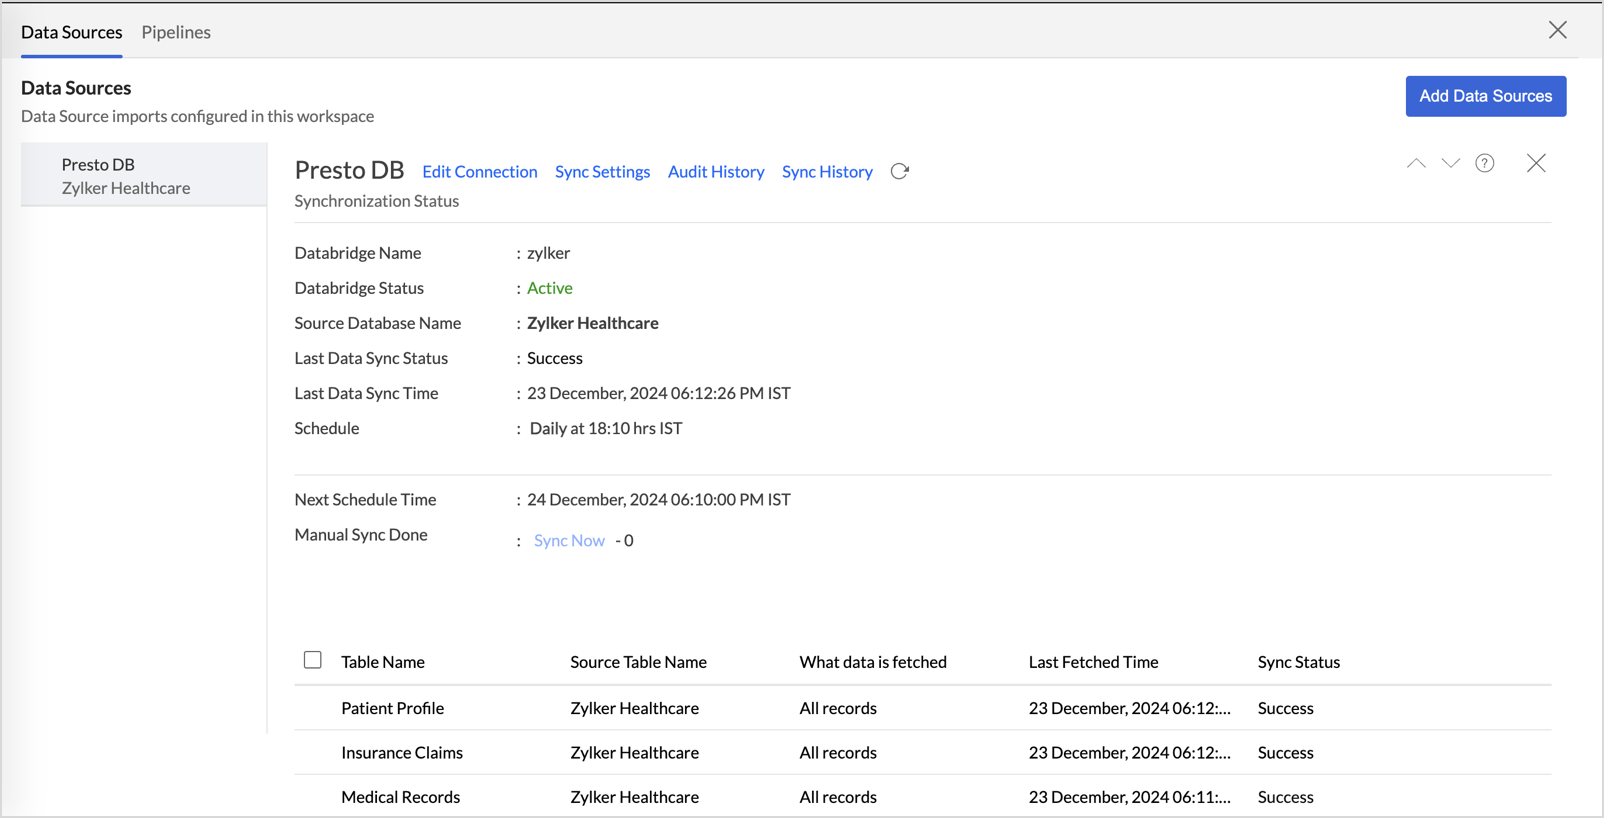This screenshot has height=818, width=1604.
Task: Click the Presto DB heading title
Action: coord(349,170)
